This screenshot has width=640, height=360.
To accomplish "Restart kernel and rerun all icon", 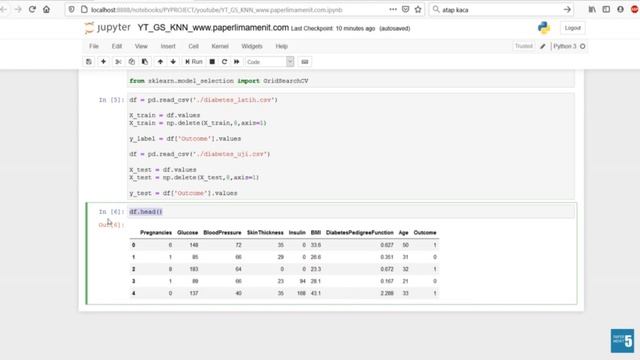I will click(x=236, y=62).
